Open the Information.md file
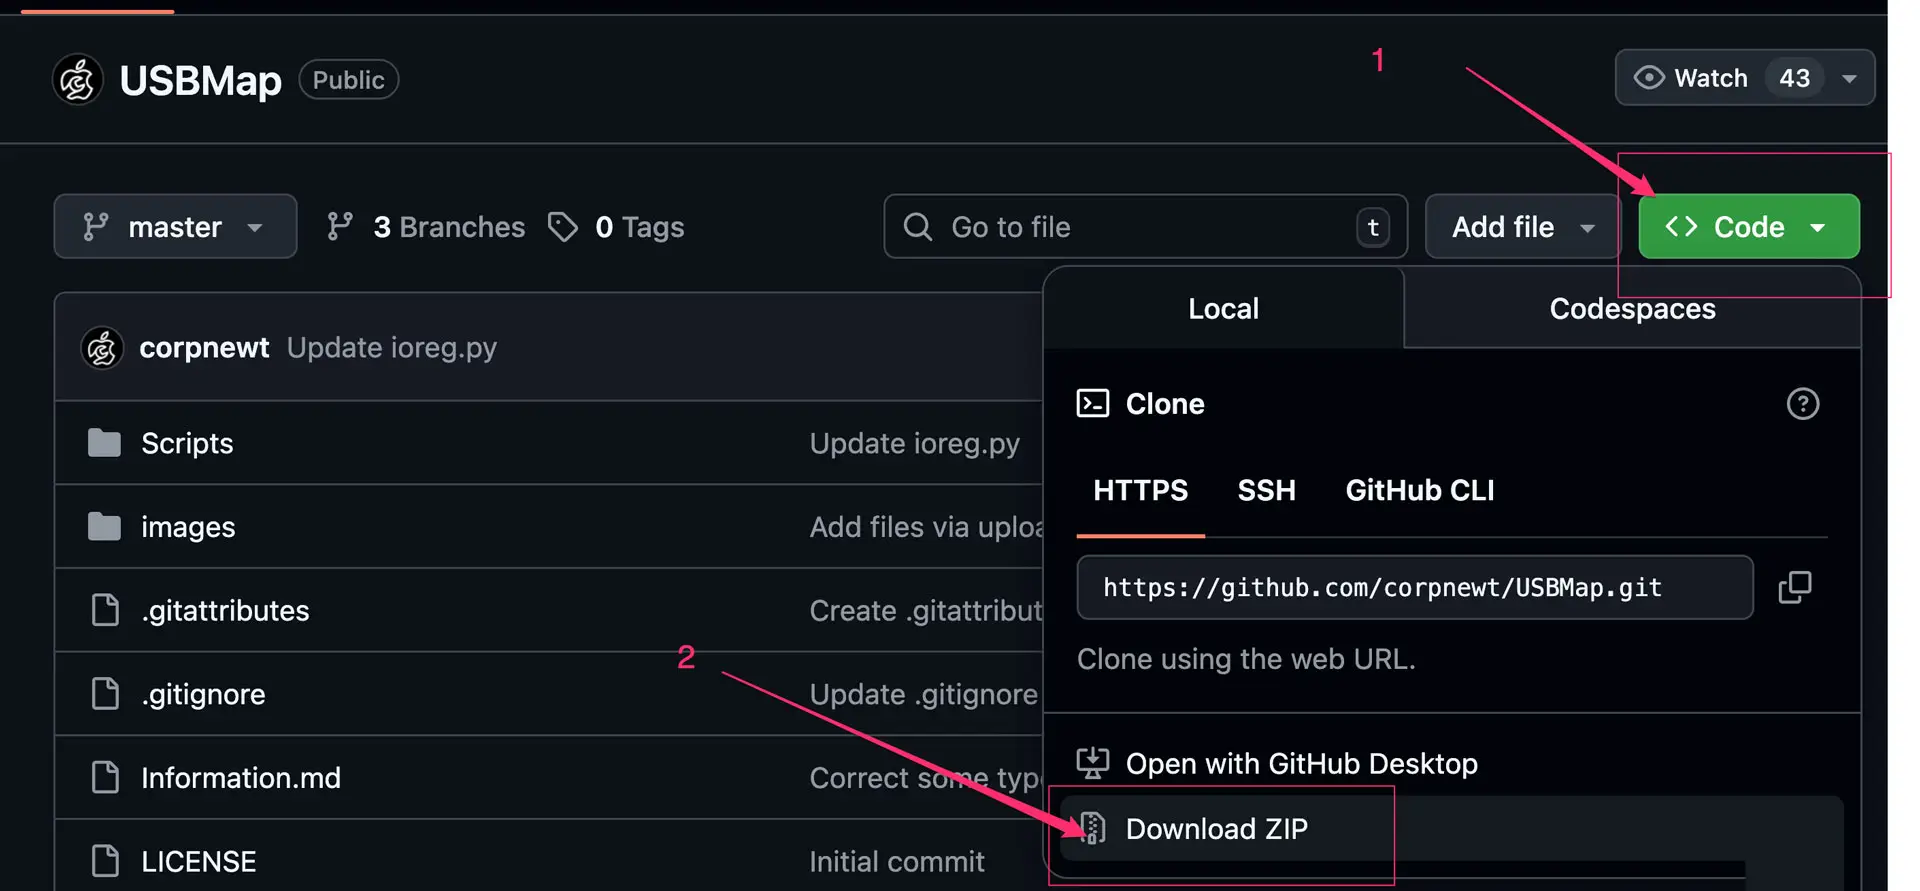Image resolution: width=1920 pixels, height=891 pixels. point(241,778)
